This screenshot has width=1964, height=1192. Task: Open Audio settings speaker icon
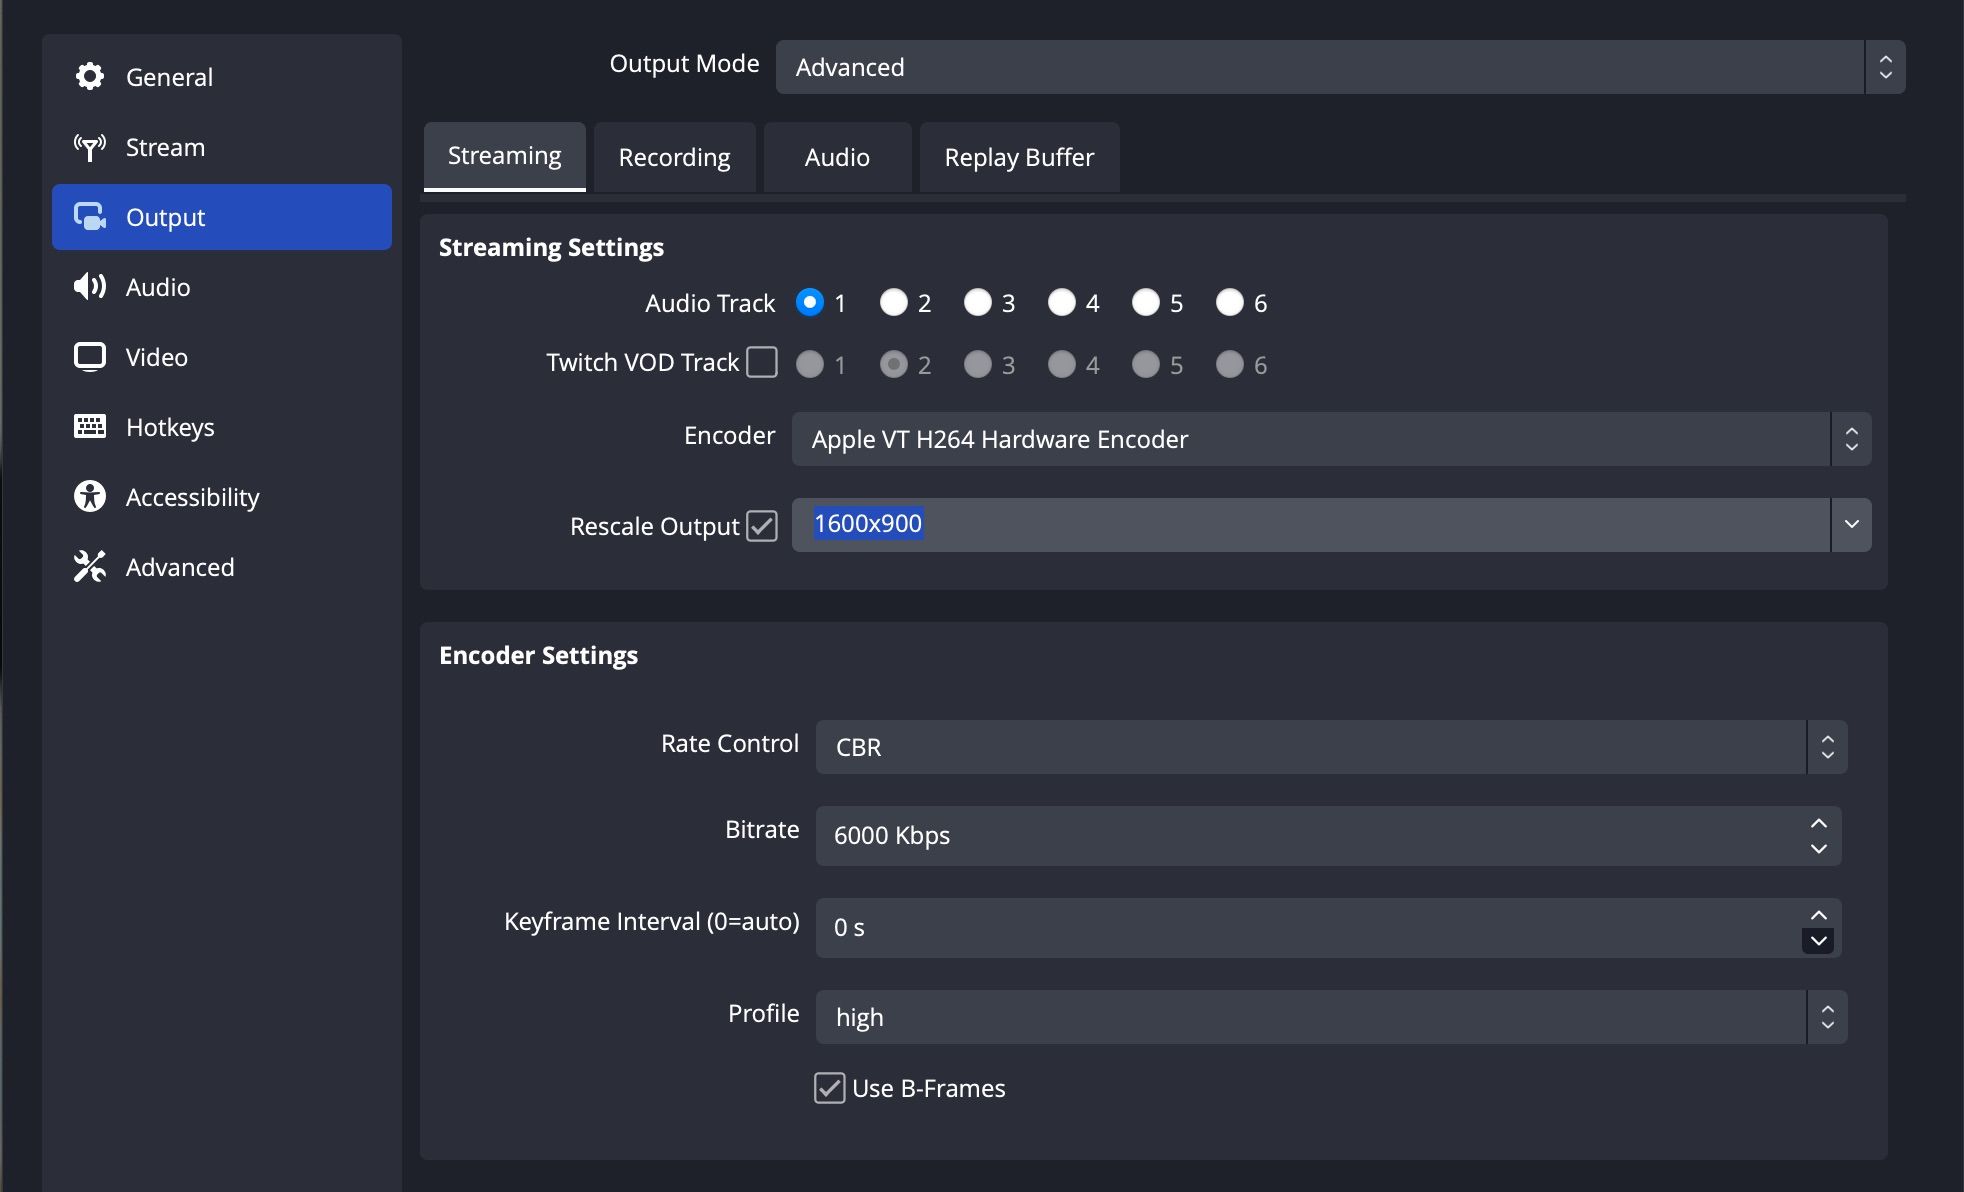tap(90, 287)
